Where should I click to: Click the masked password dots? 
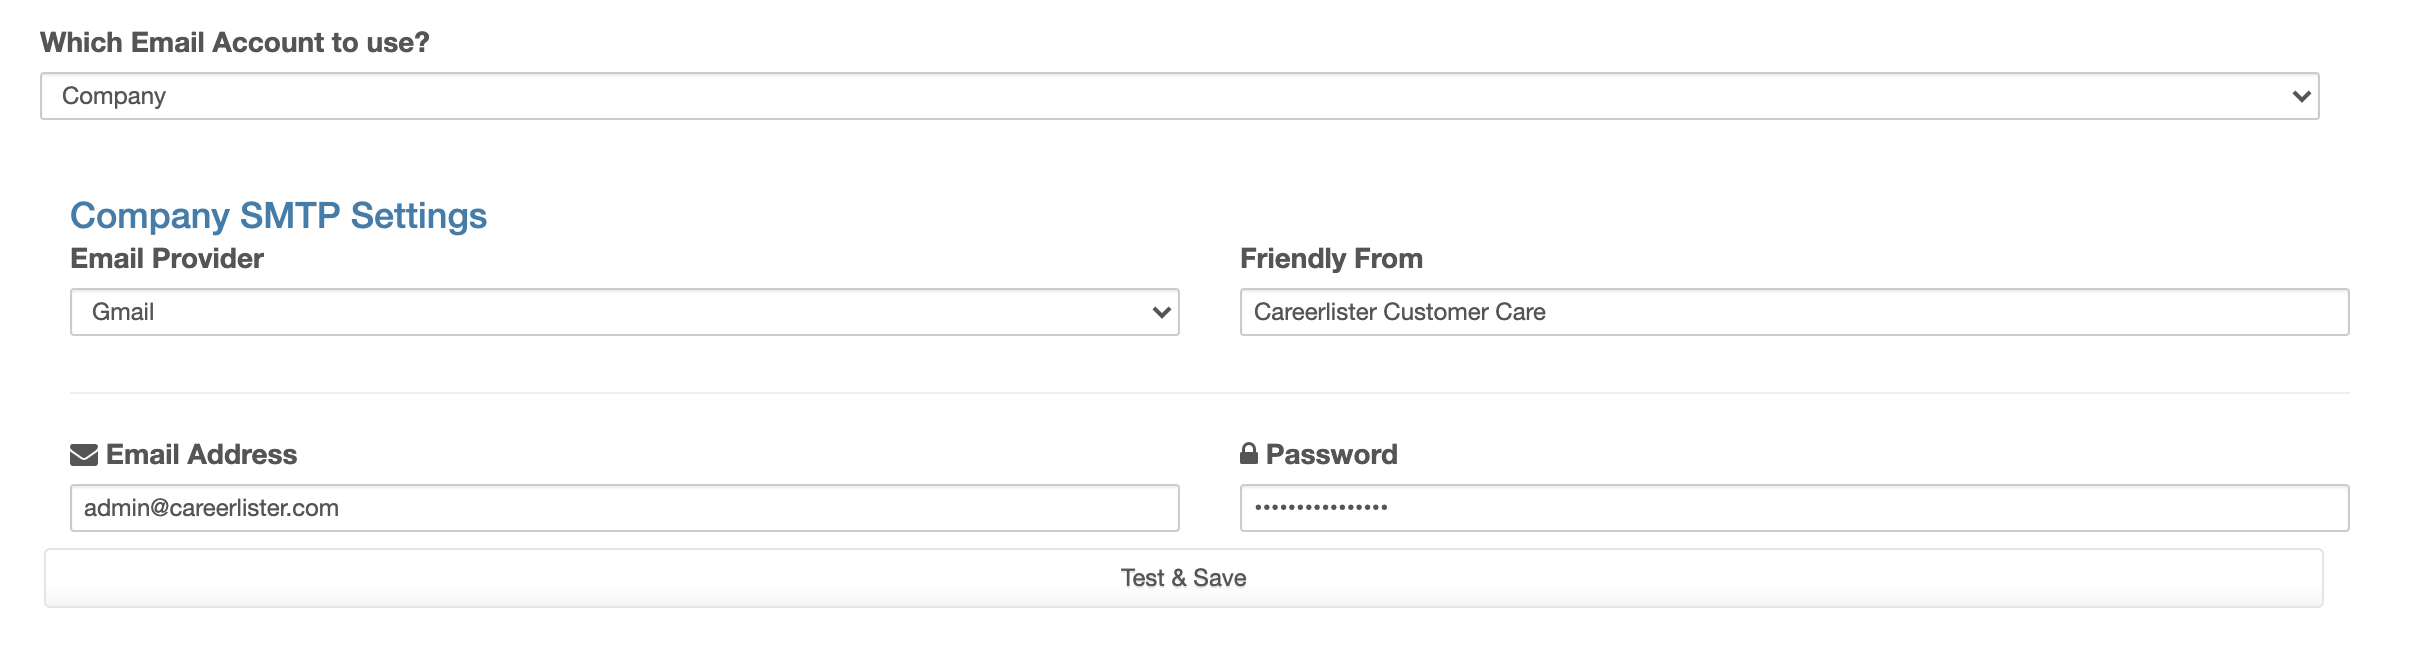coord(1321,508)
